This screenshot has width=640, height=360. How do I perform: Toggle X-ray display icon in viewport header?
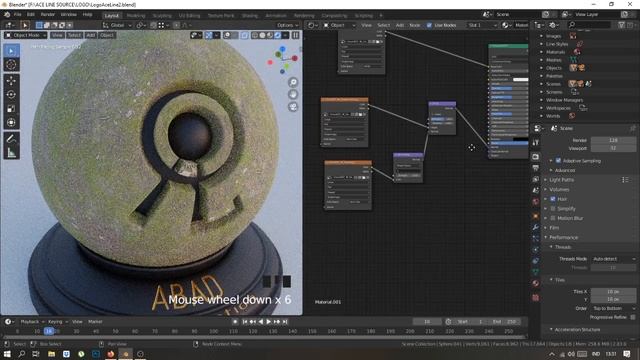click(x=244, y=36)
